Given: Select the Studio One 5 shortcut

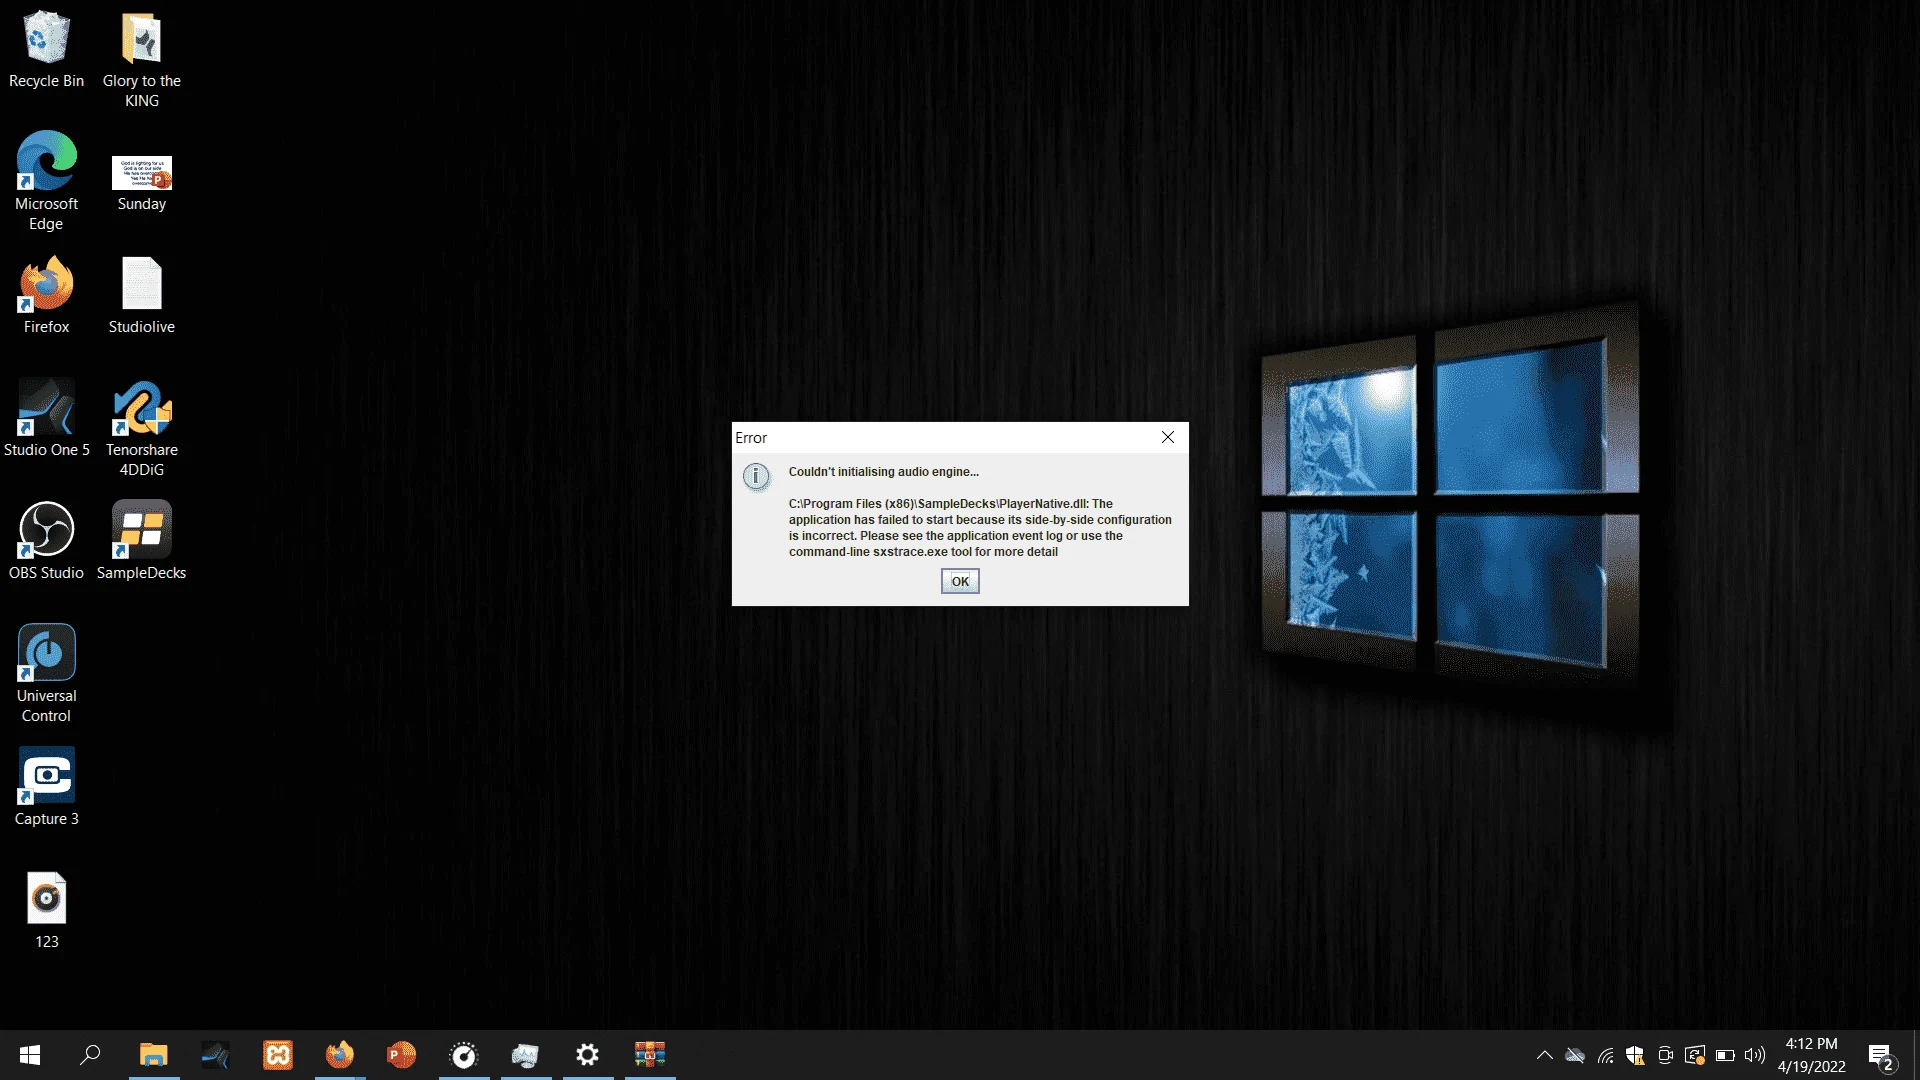Looking at the screenshot, I should [46, 418].
